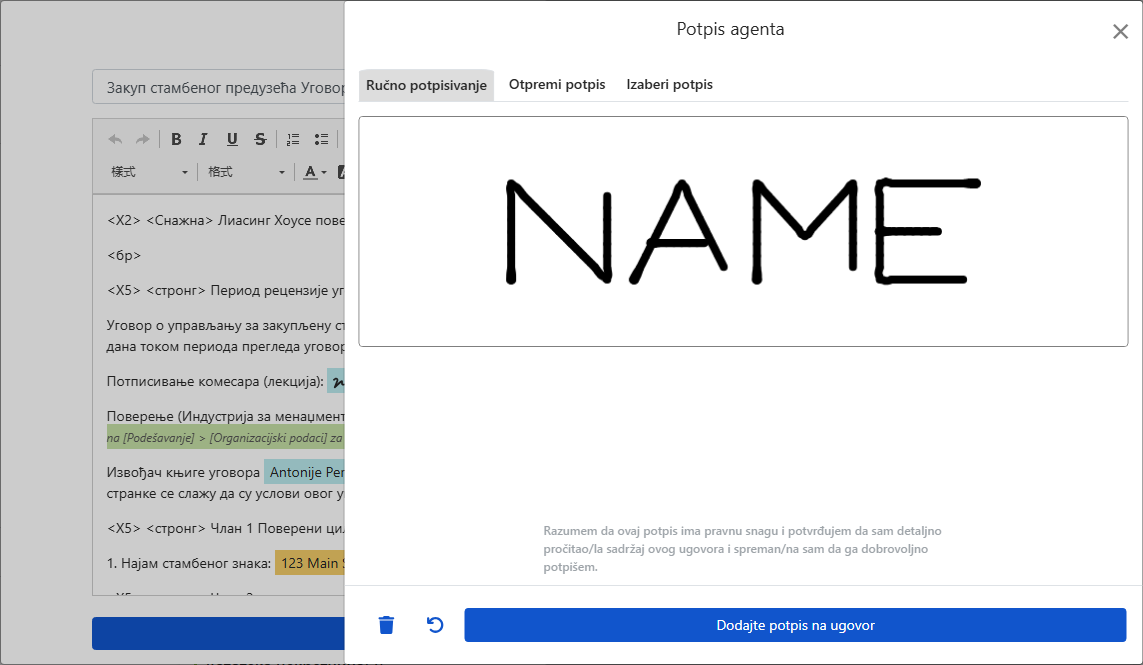Click the contract title input field

[219, 88]
